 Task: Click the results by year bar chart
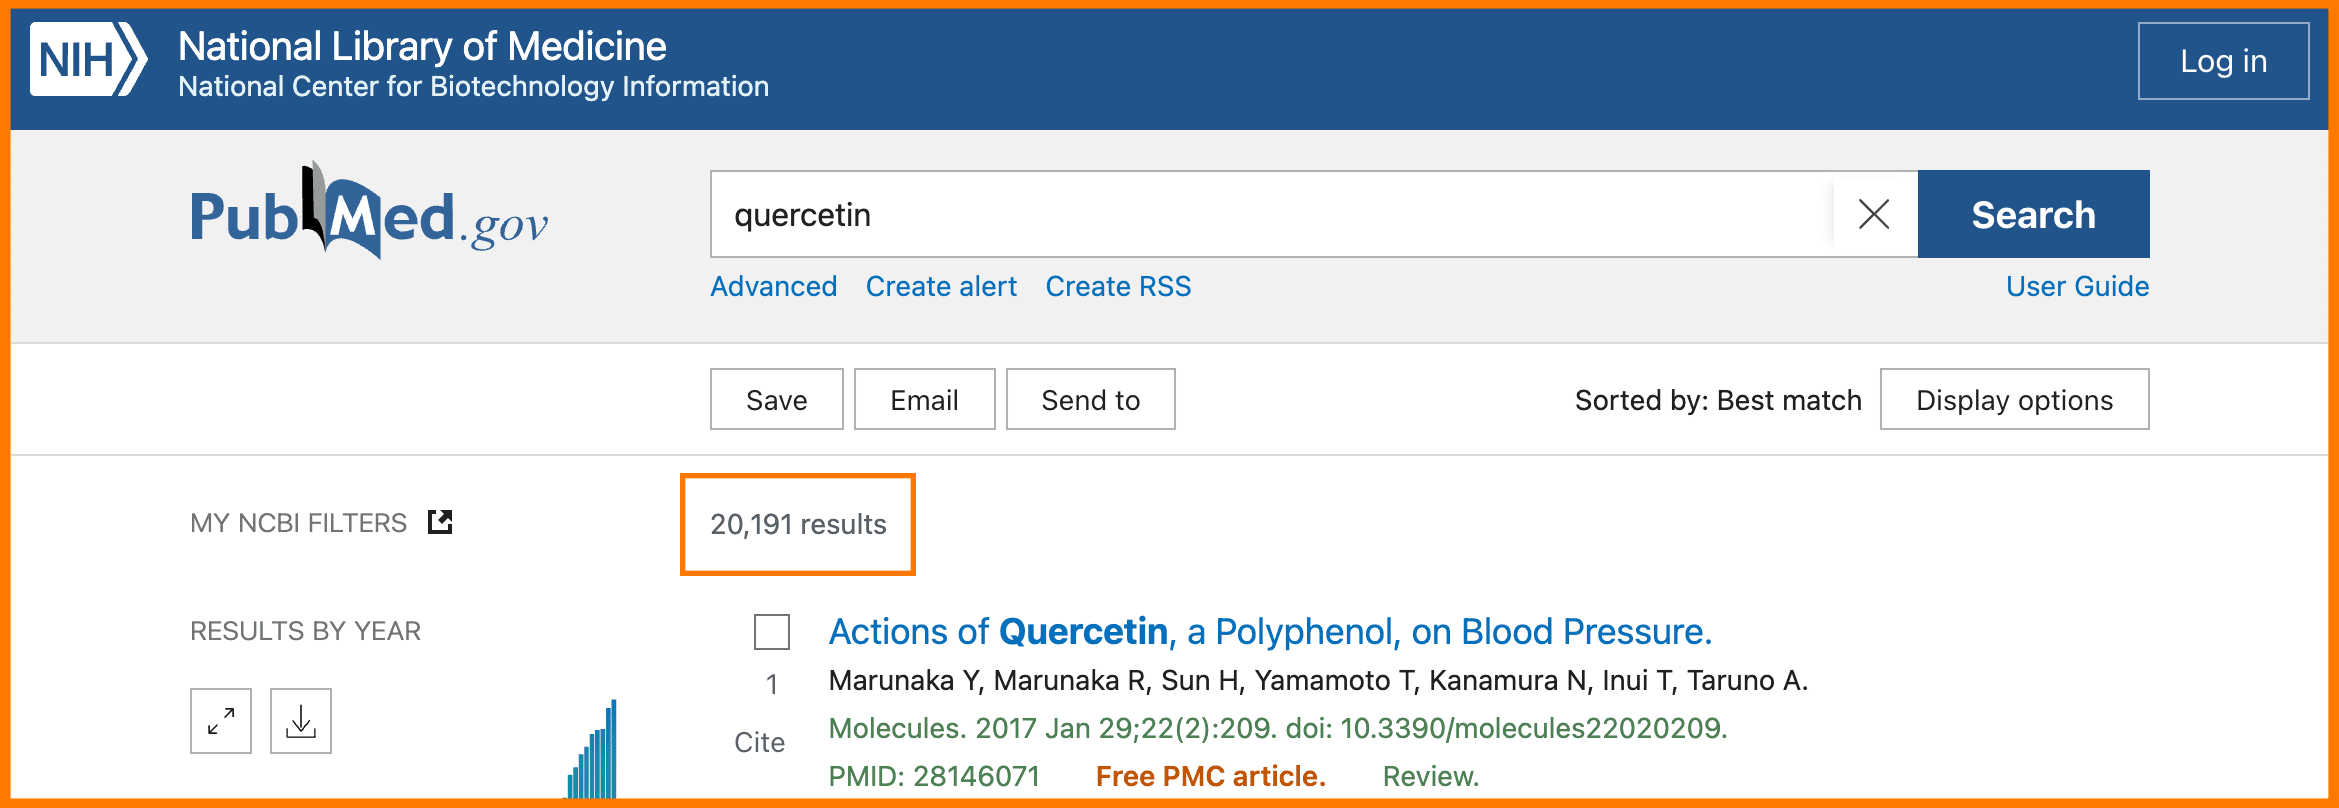(594, 755)
